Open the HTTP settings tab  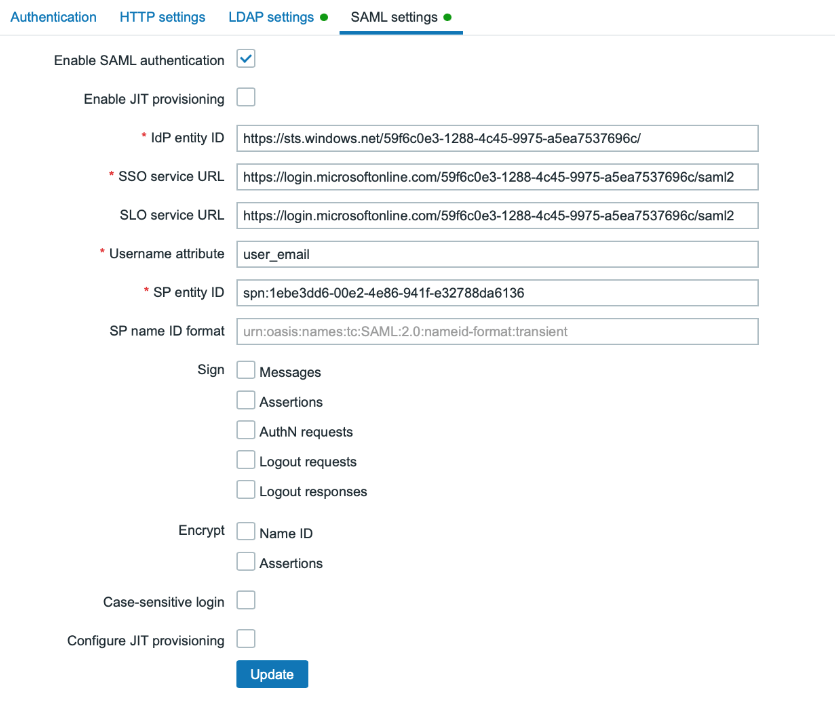[x=162, y=17]
